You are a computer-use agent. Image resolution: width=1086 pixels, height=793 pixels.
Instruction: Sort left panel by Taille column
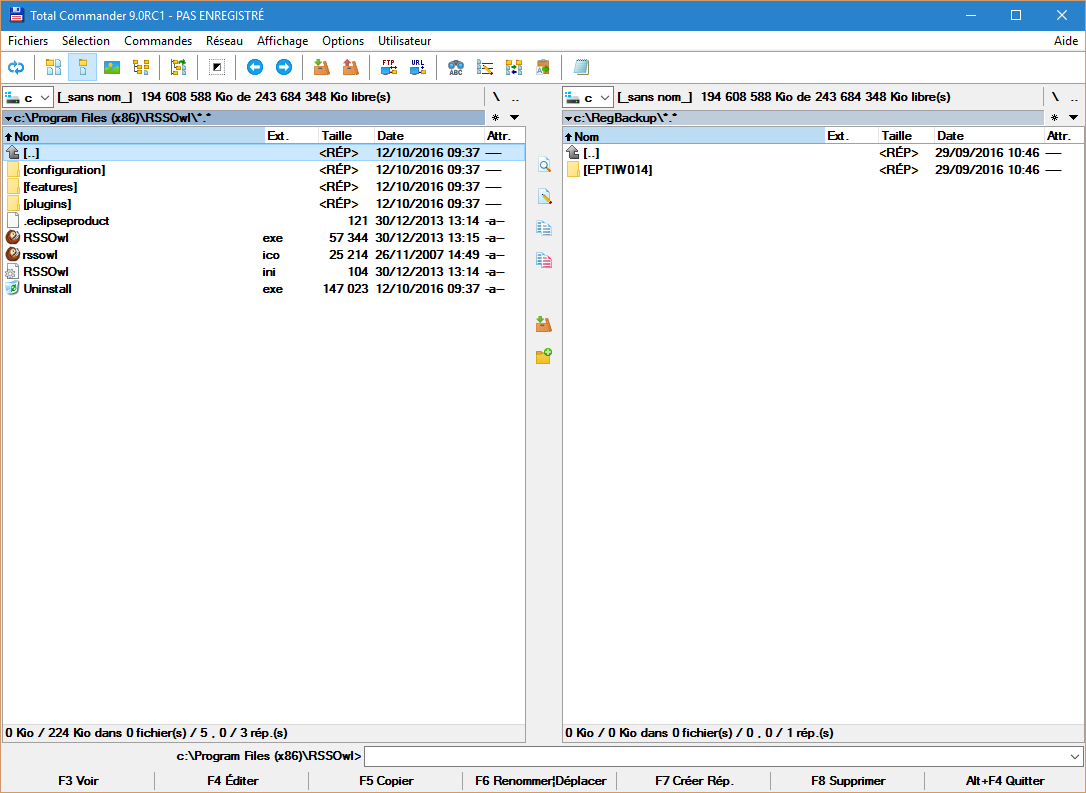pos(346,136)
